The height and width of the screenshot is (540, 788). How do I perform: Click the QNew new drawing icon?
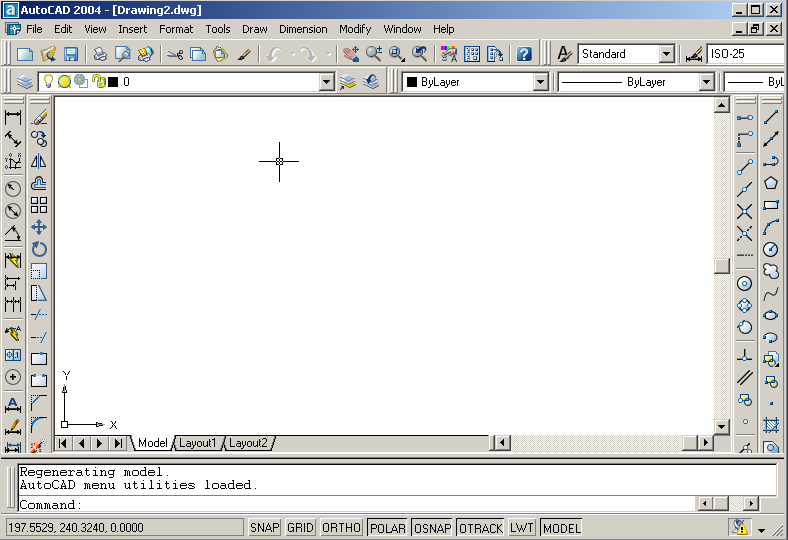(x=25, y=54)
